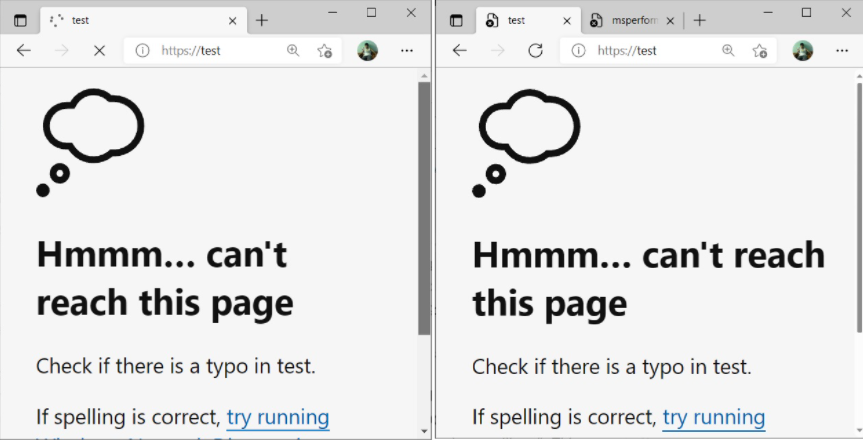Open vertical tabs menu in right window
Viewport: 863px width, 440px height.
[456, 21]
